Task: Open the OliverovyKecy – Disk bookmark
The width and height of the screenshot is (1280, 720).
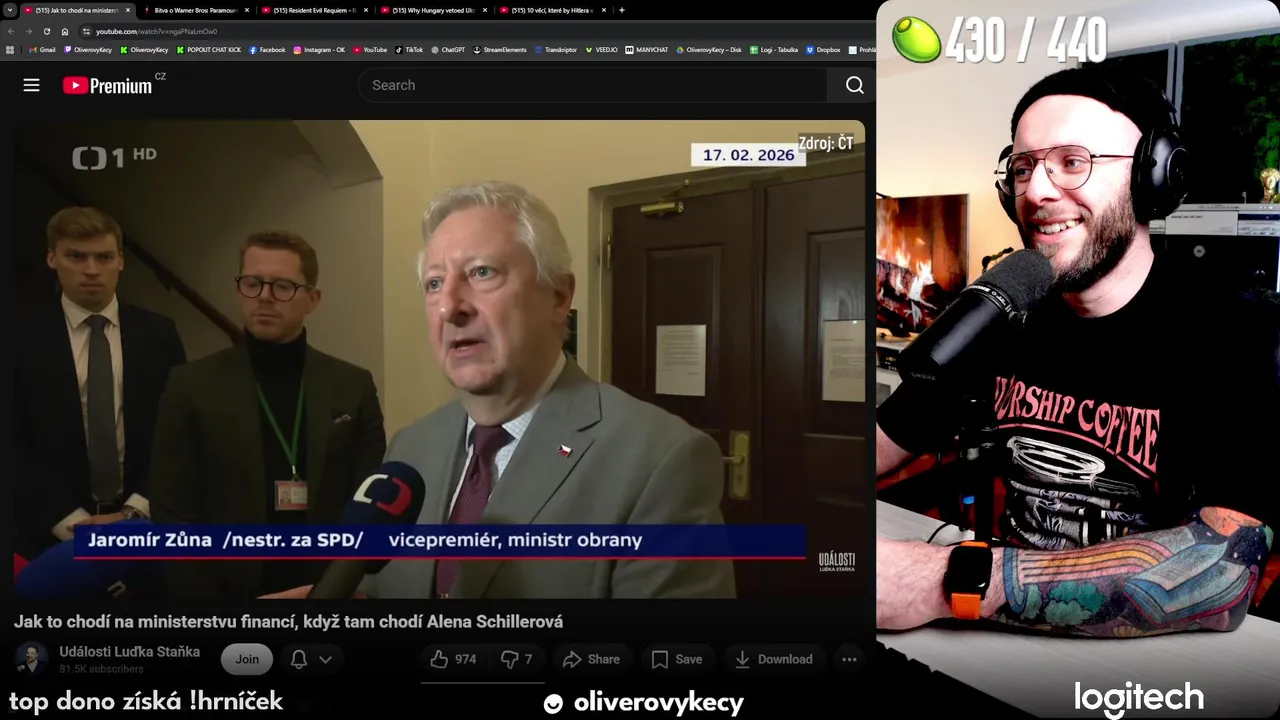Action: click(x=709, y=49)
